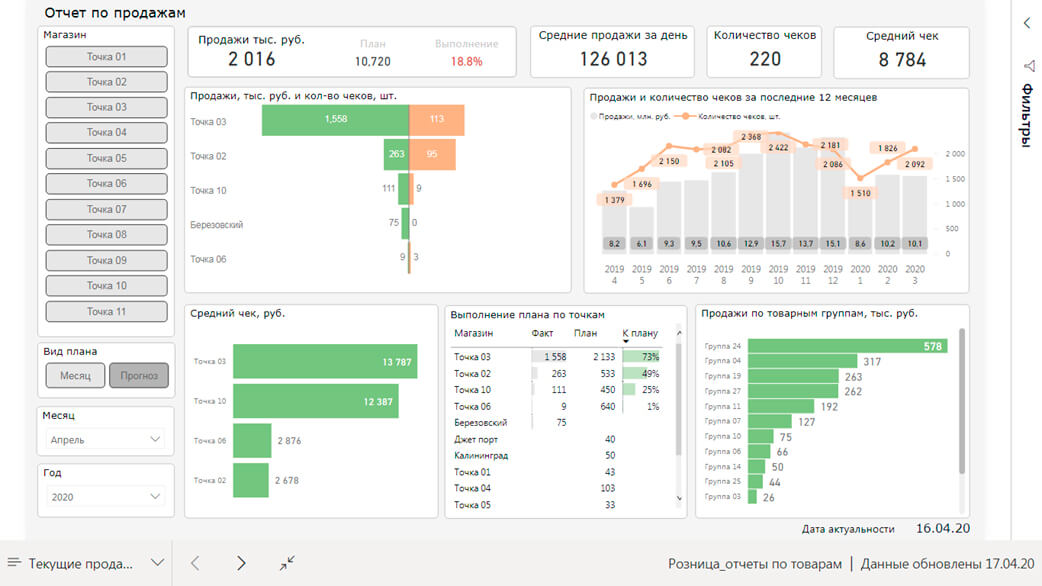The width and height of the screenshot is (1042, 586).
Task: Select the Текущие прода... page tab
Action: click(80, 563)
